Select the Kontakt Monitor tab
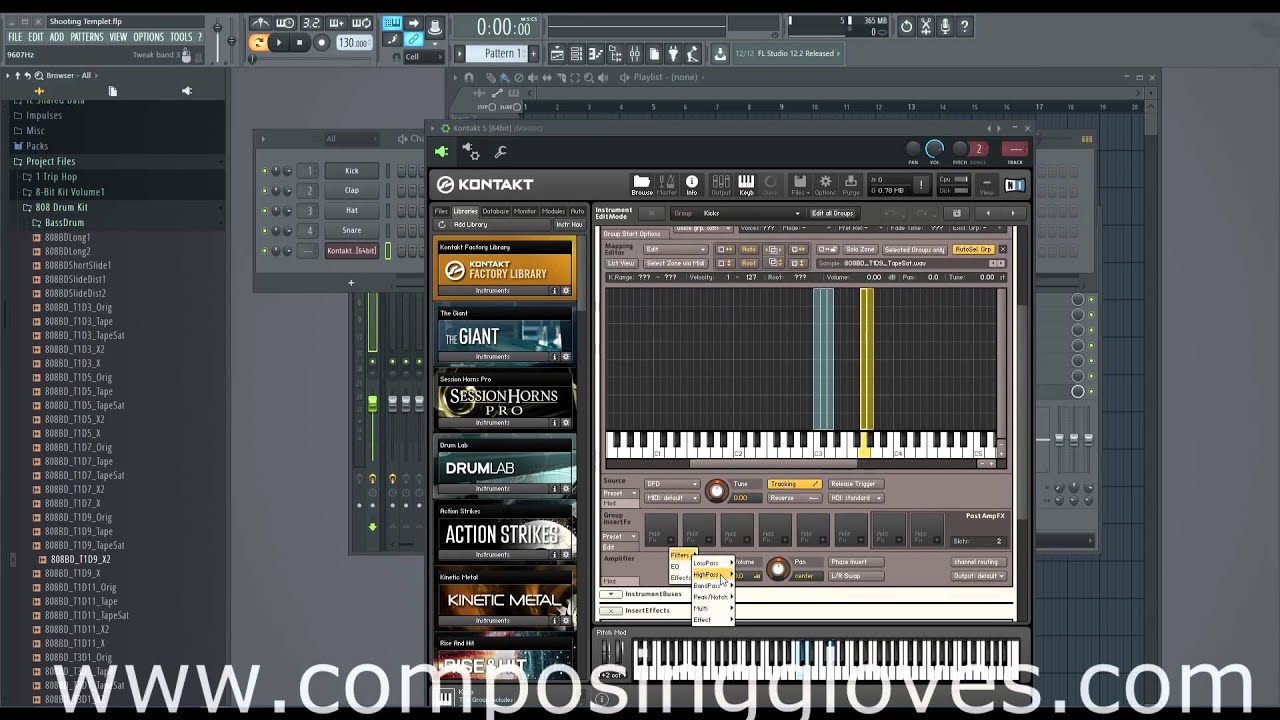The width and height of the screenshot is (1280, 720). pos(525,211)
